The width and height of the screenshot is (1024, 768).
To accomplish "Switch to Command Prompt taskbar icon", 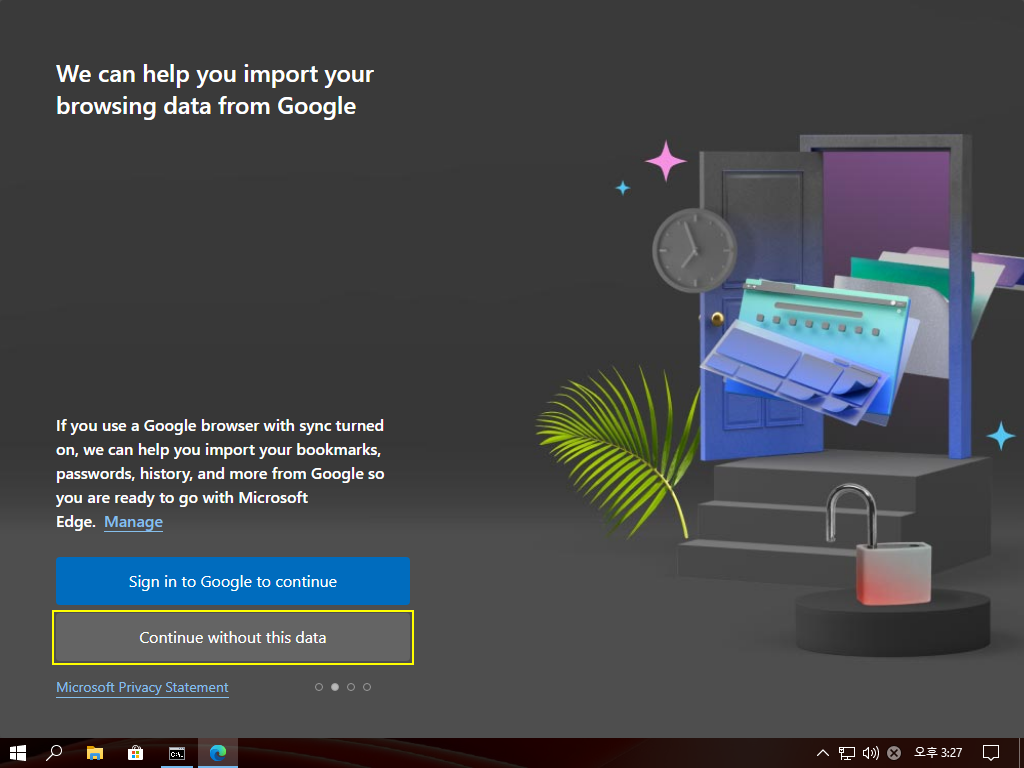I will click(176, 753).
